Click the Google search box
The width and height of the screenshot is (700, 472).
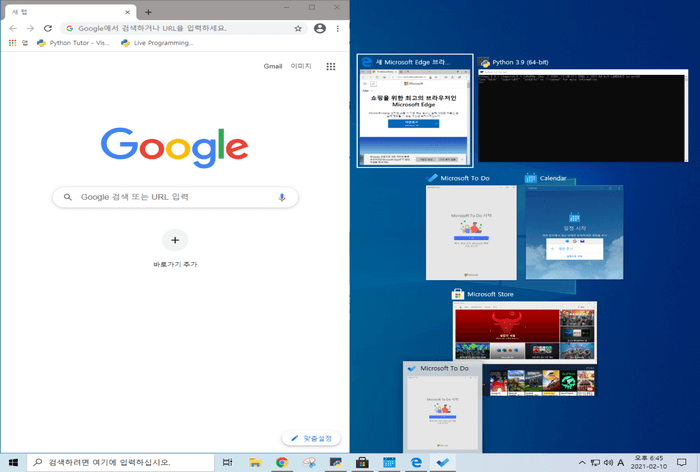(x=175, y=197)
